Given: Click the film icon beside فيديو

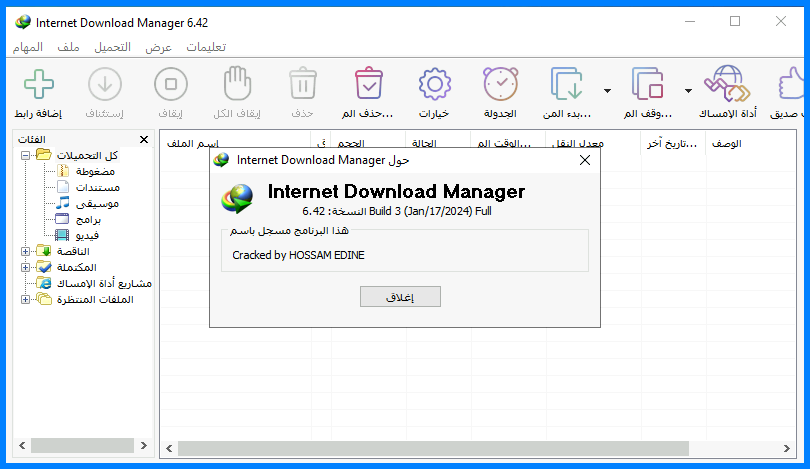Looking at the screenshot, I should (62, 235).
